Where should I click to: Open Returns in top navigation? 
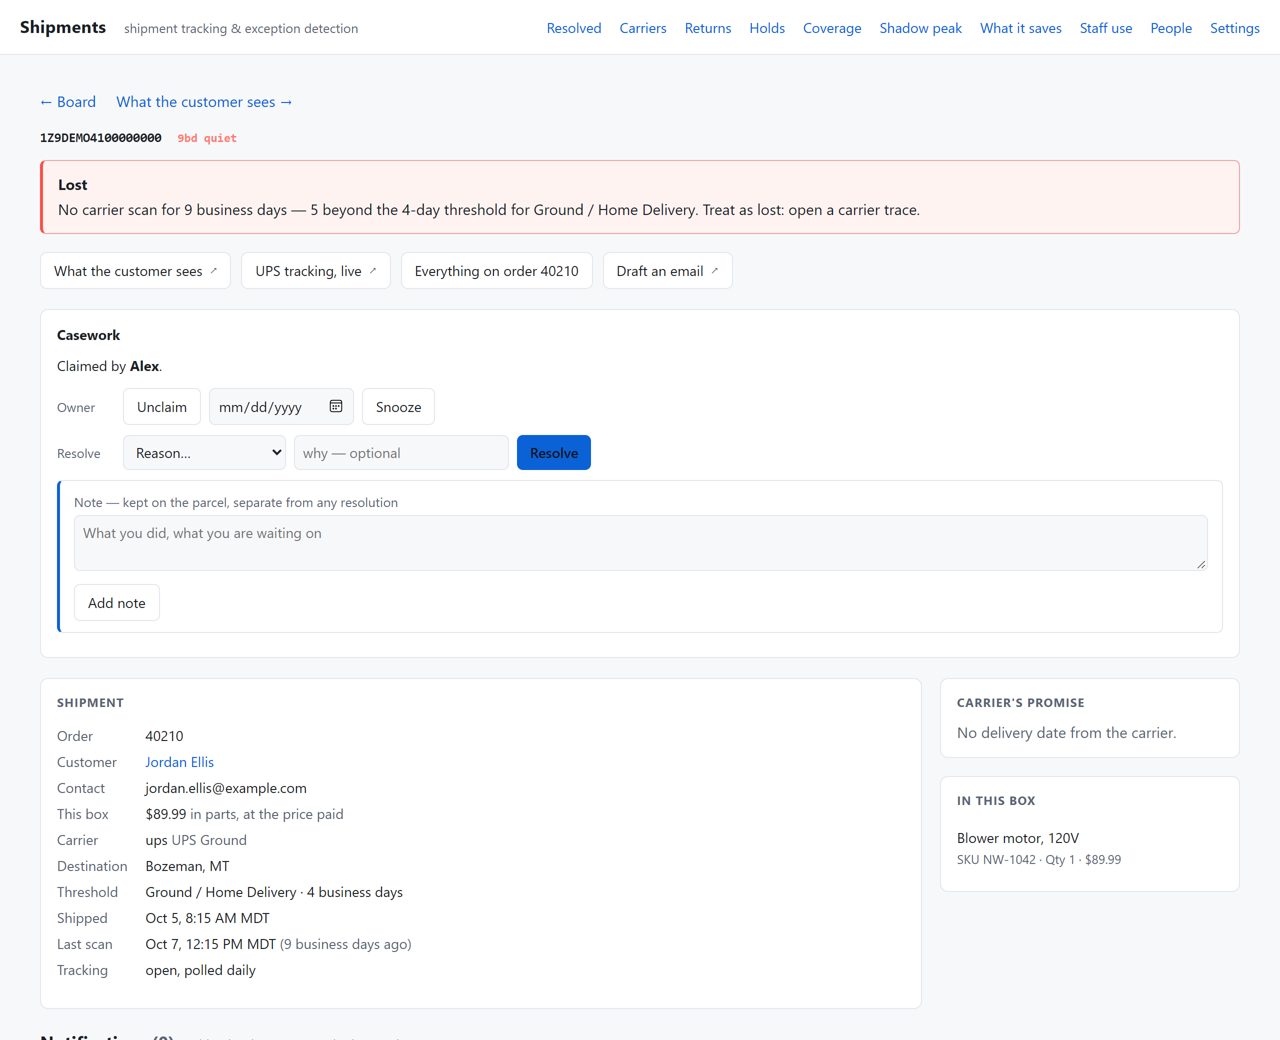pyautogui.click(x=708, y=28)
